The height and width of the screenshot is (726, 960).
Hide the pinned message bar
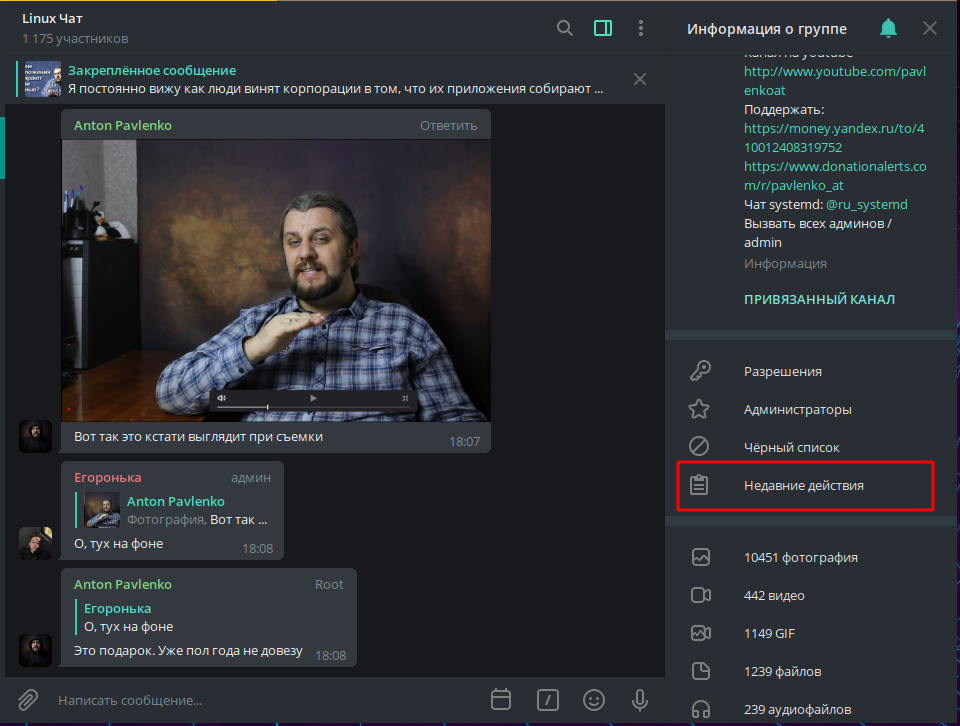640,79
